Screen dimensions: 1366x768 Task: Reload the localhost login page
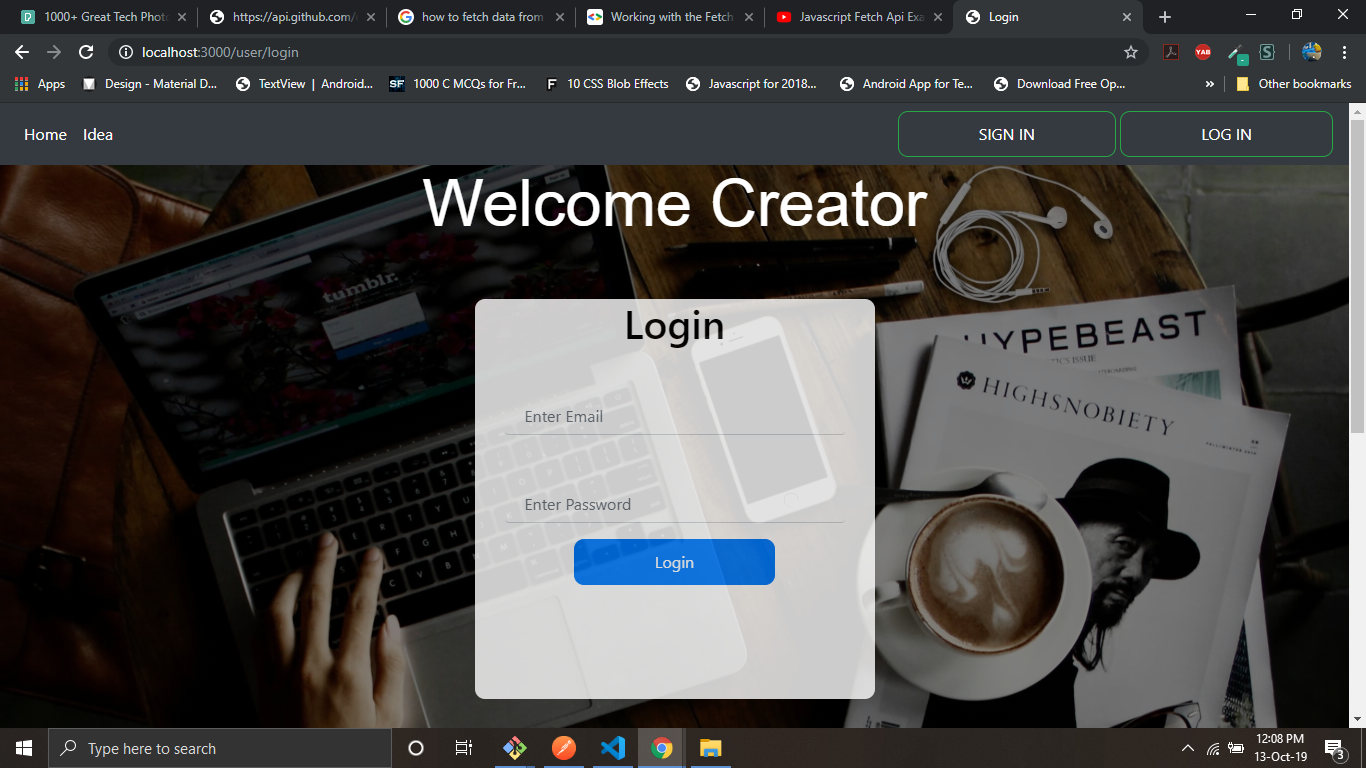click(86, 52)
